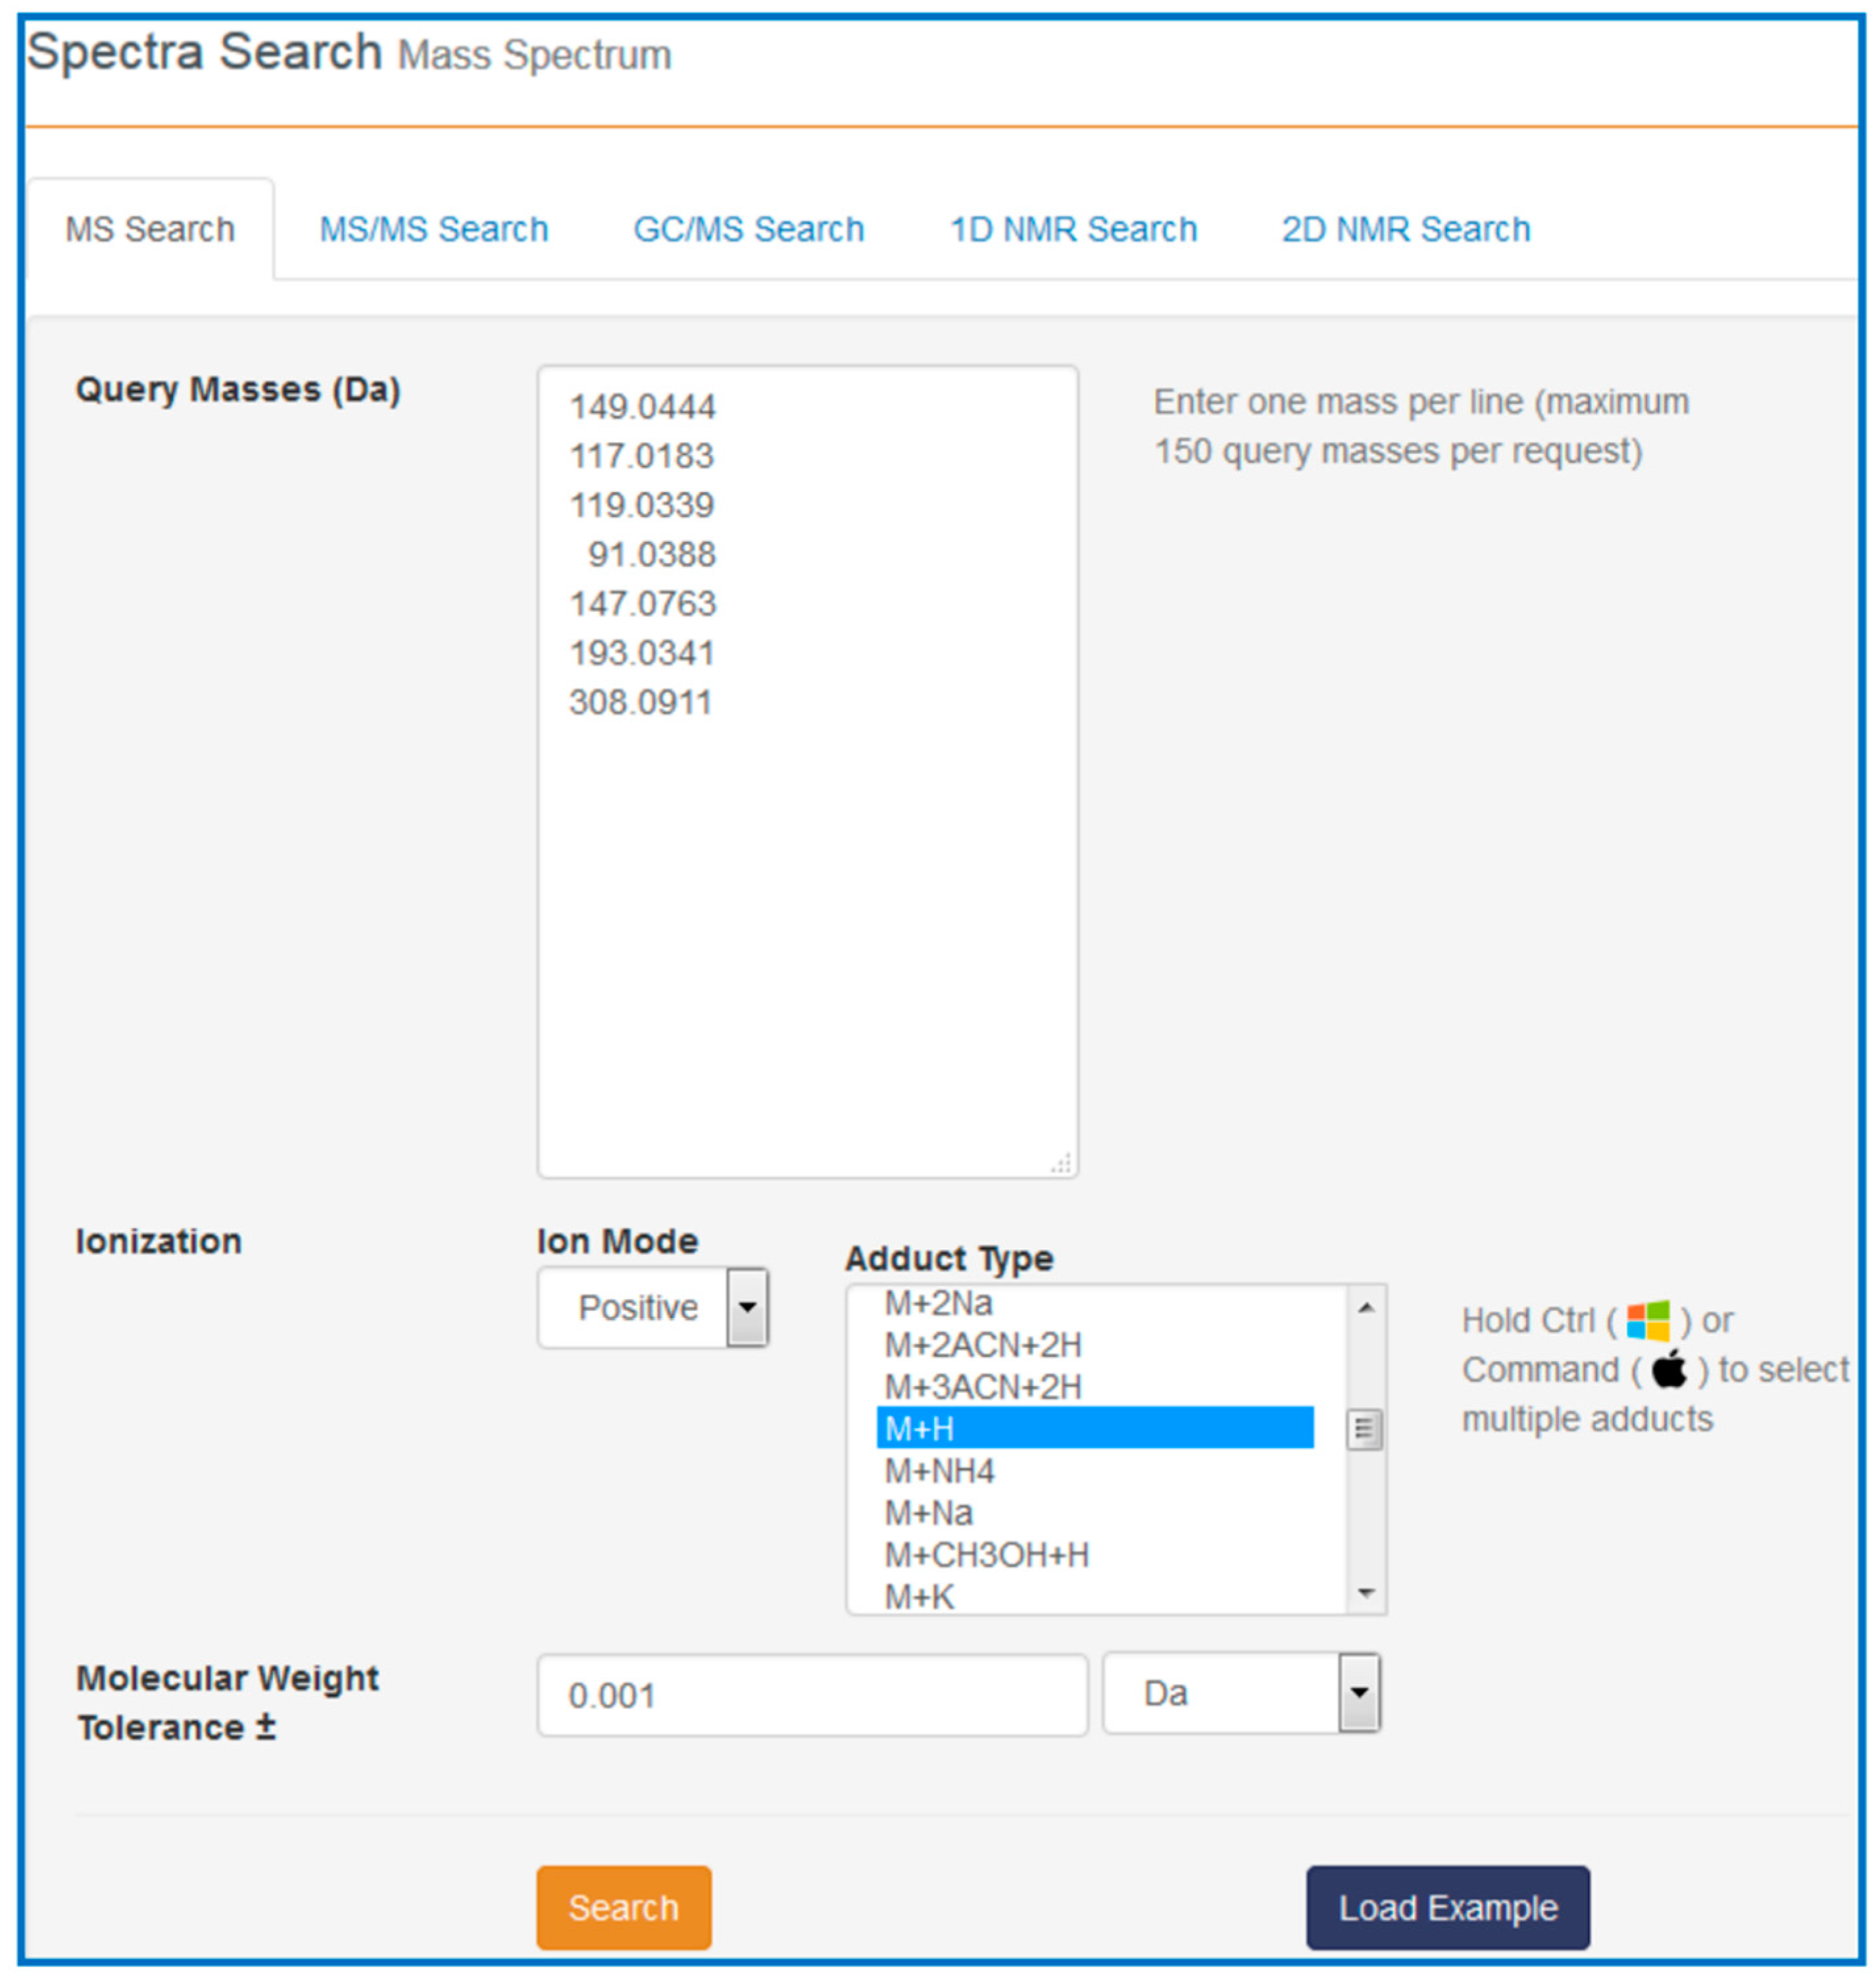The height and width of the screenshot is (1986, 1876).
Task: Select the M+NH4 adduct in list
Action: (1095, 1470)
